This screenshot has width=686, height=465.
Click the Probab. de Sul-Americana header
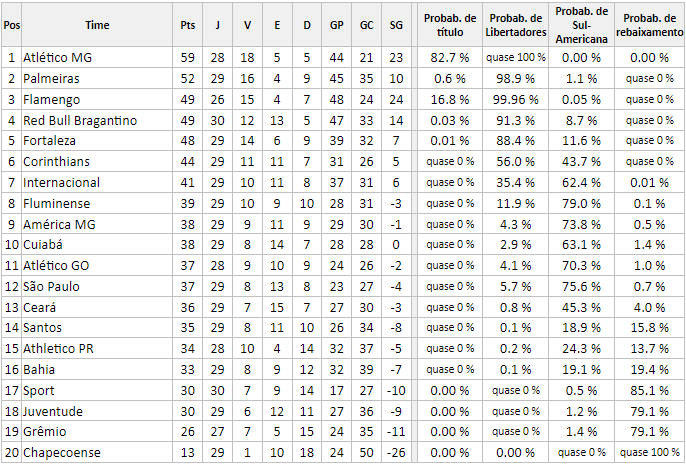tap(581, 25)
